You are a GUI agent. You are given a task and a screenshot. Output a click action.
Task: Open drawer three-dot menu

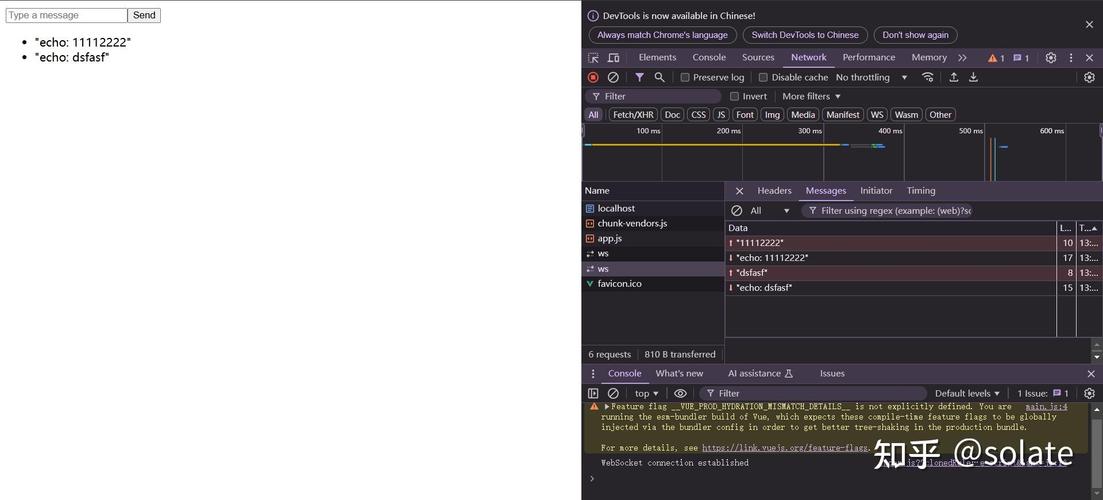(x=593, y=373)
